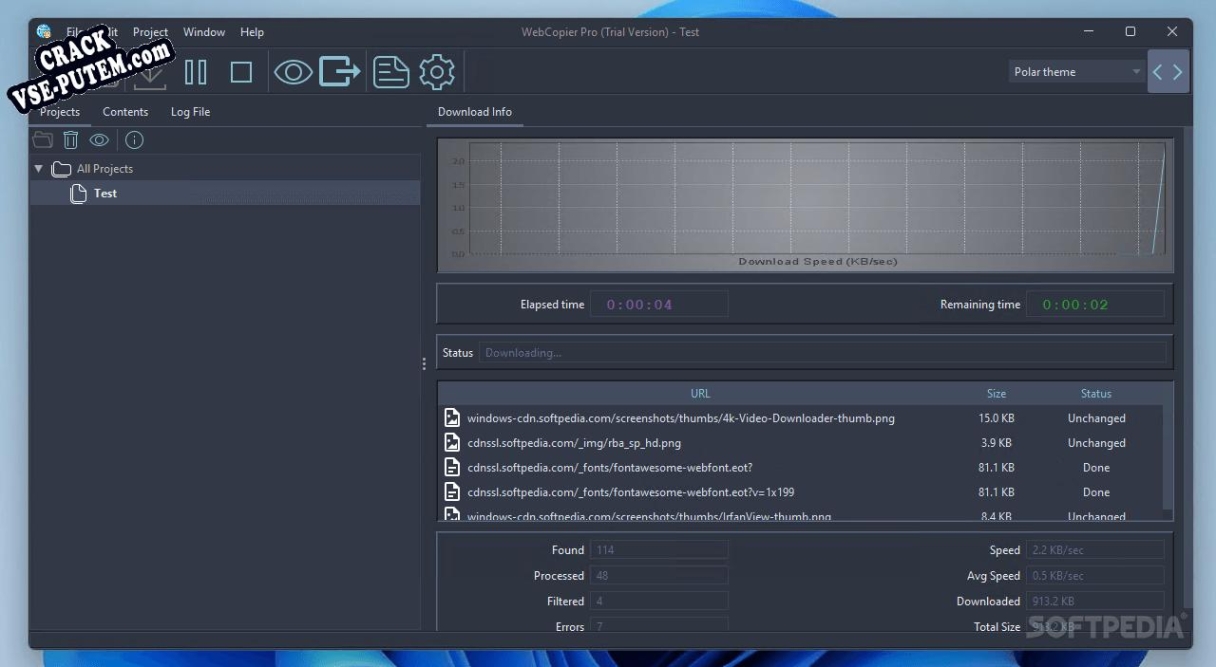Click the fontawesome-webfont.eot?v=1x199 file icon
The image size is (1216, 667).
452,492
